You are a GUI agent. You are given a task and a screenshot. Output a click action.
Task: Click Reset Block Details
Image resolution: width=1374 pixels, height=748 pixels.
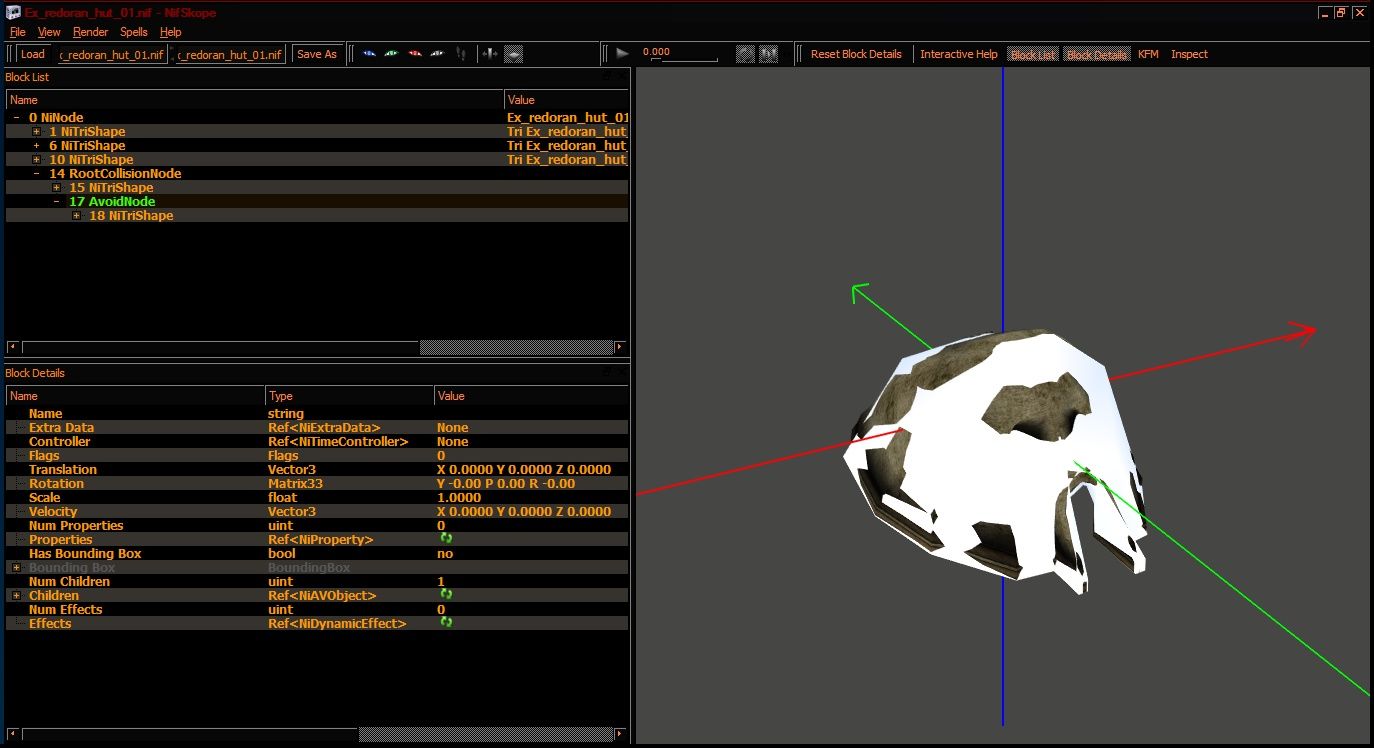tap(856, 54)
